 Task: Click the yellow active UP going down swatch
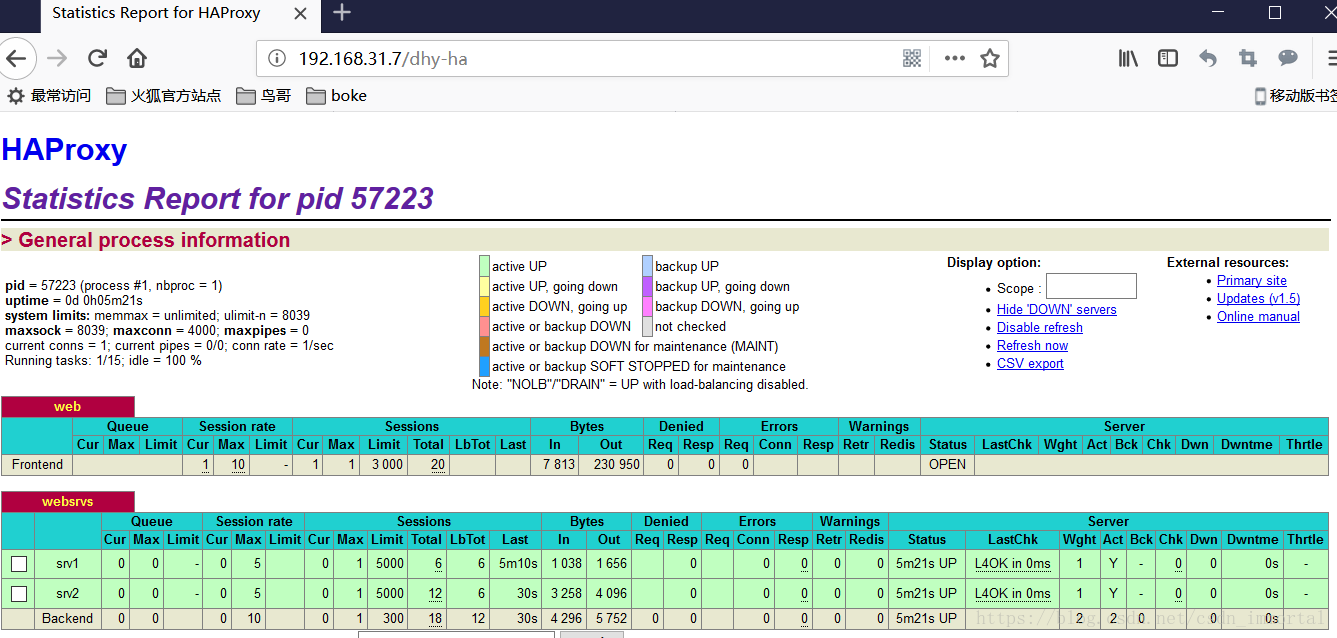click(x=484, y=286)
